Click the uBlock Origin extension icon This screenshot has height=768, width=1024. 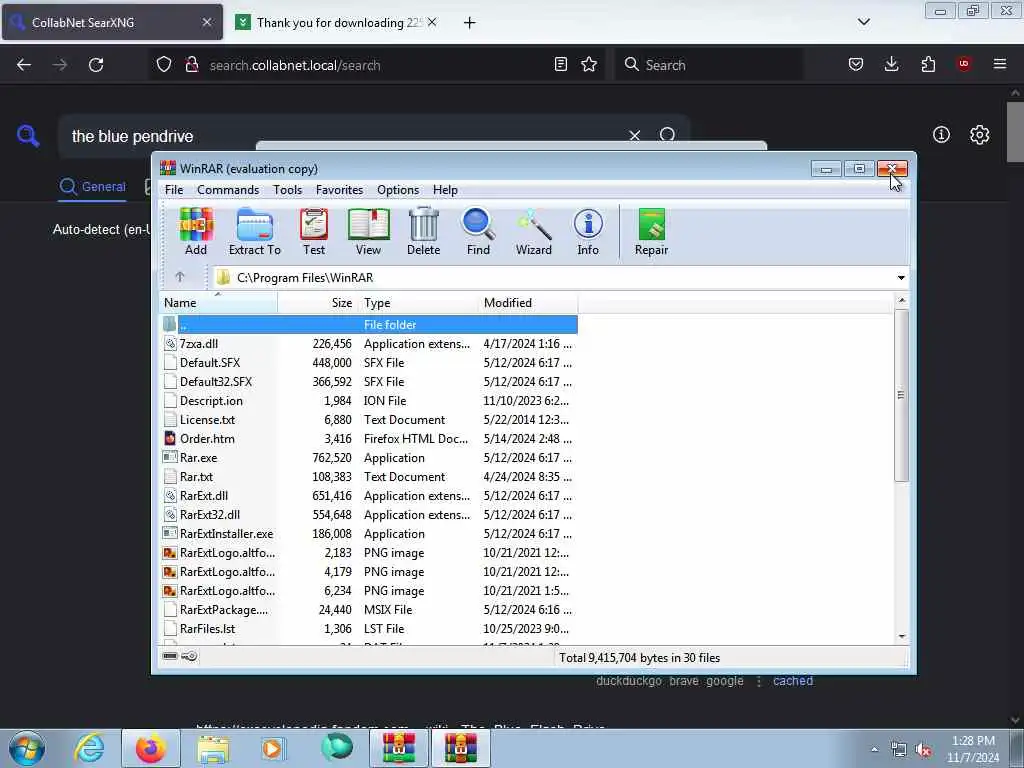pos(964,64)
